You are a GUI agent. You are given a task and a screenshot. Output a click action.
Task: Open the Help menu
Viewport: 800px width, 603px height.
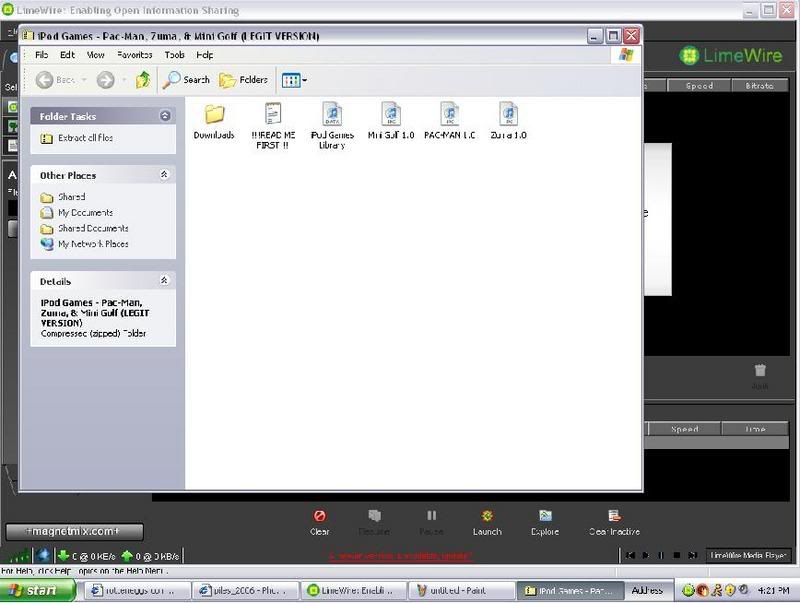[205, 55]
